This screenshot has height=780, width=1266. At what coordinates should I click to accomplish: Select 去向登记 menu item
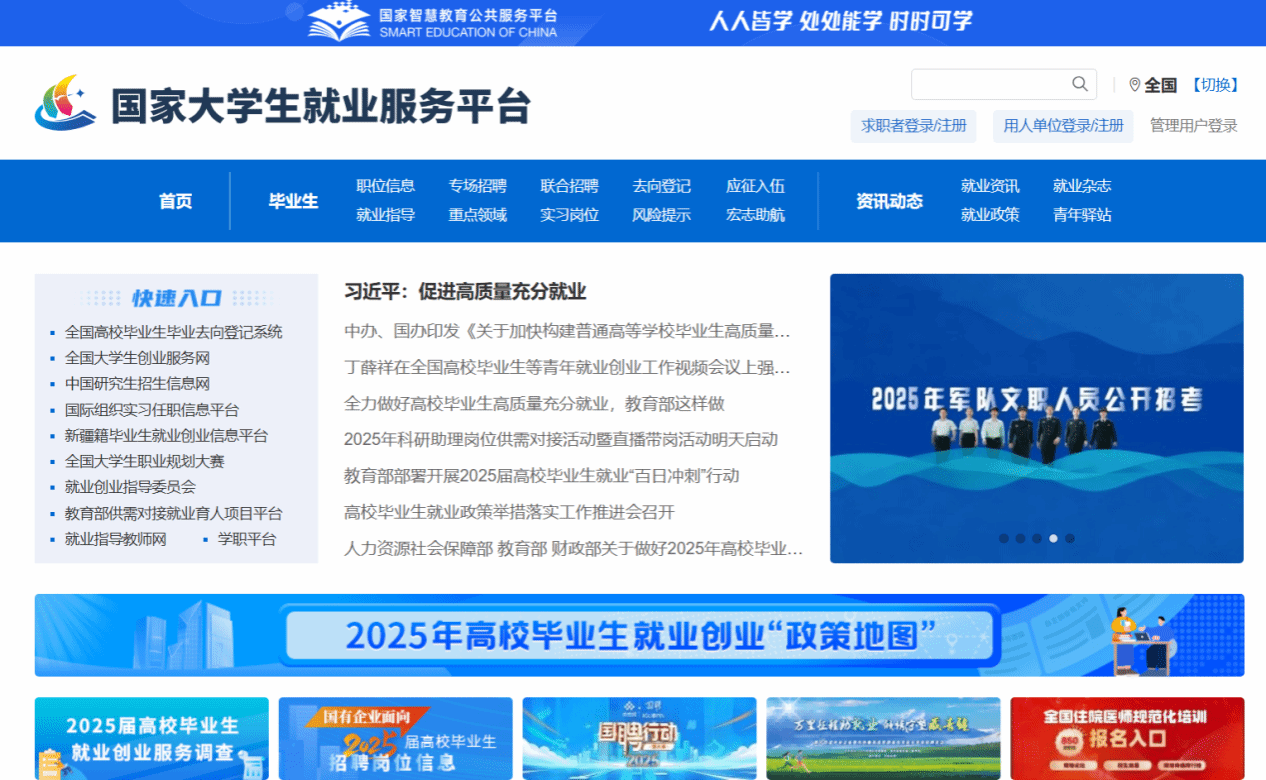(x=662, y=186)
